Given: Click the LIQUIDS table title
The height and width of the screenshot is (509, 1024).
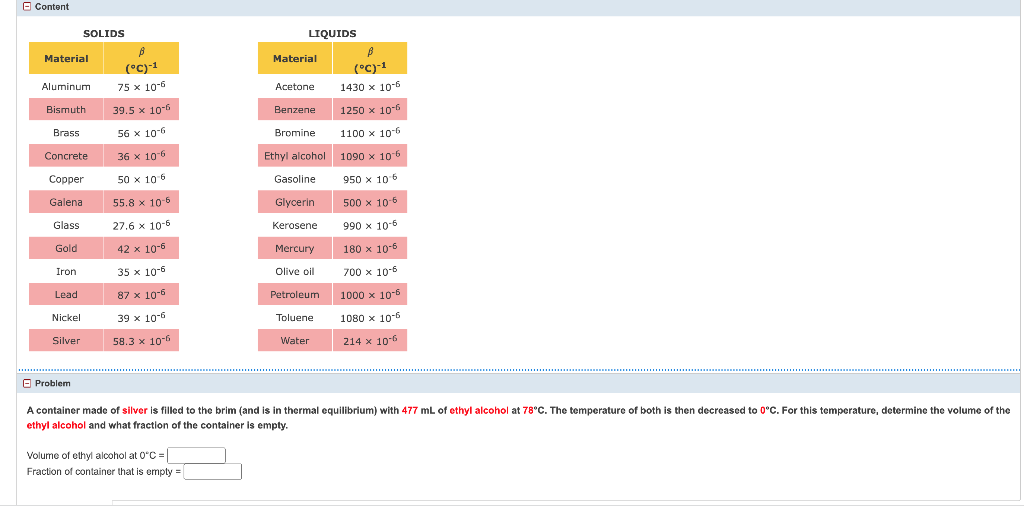Looking at the screenshot, I should [x=332, y=33].
